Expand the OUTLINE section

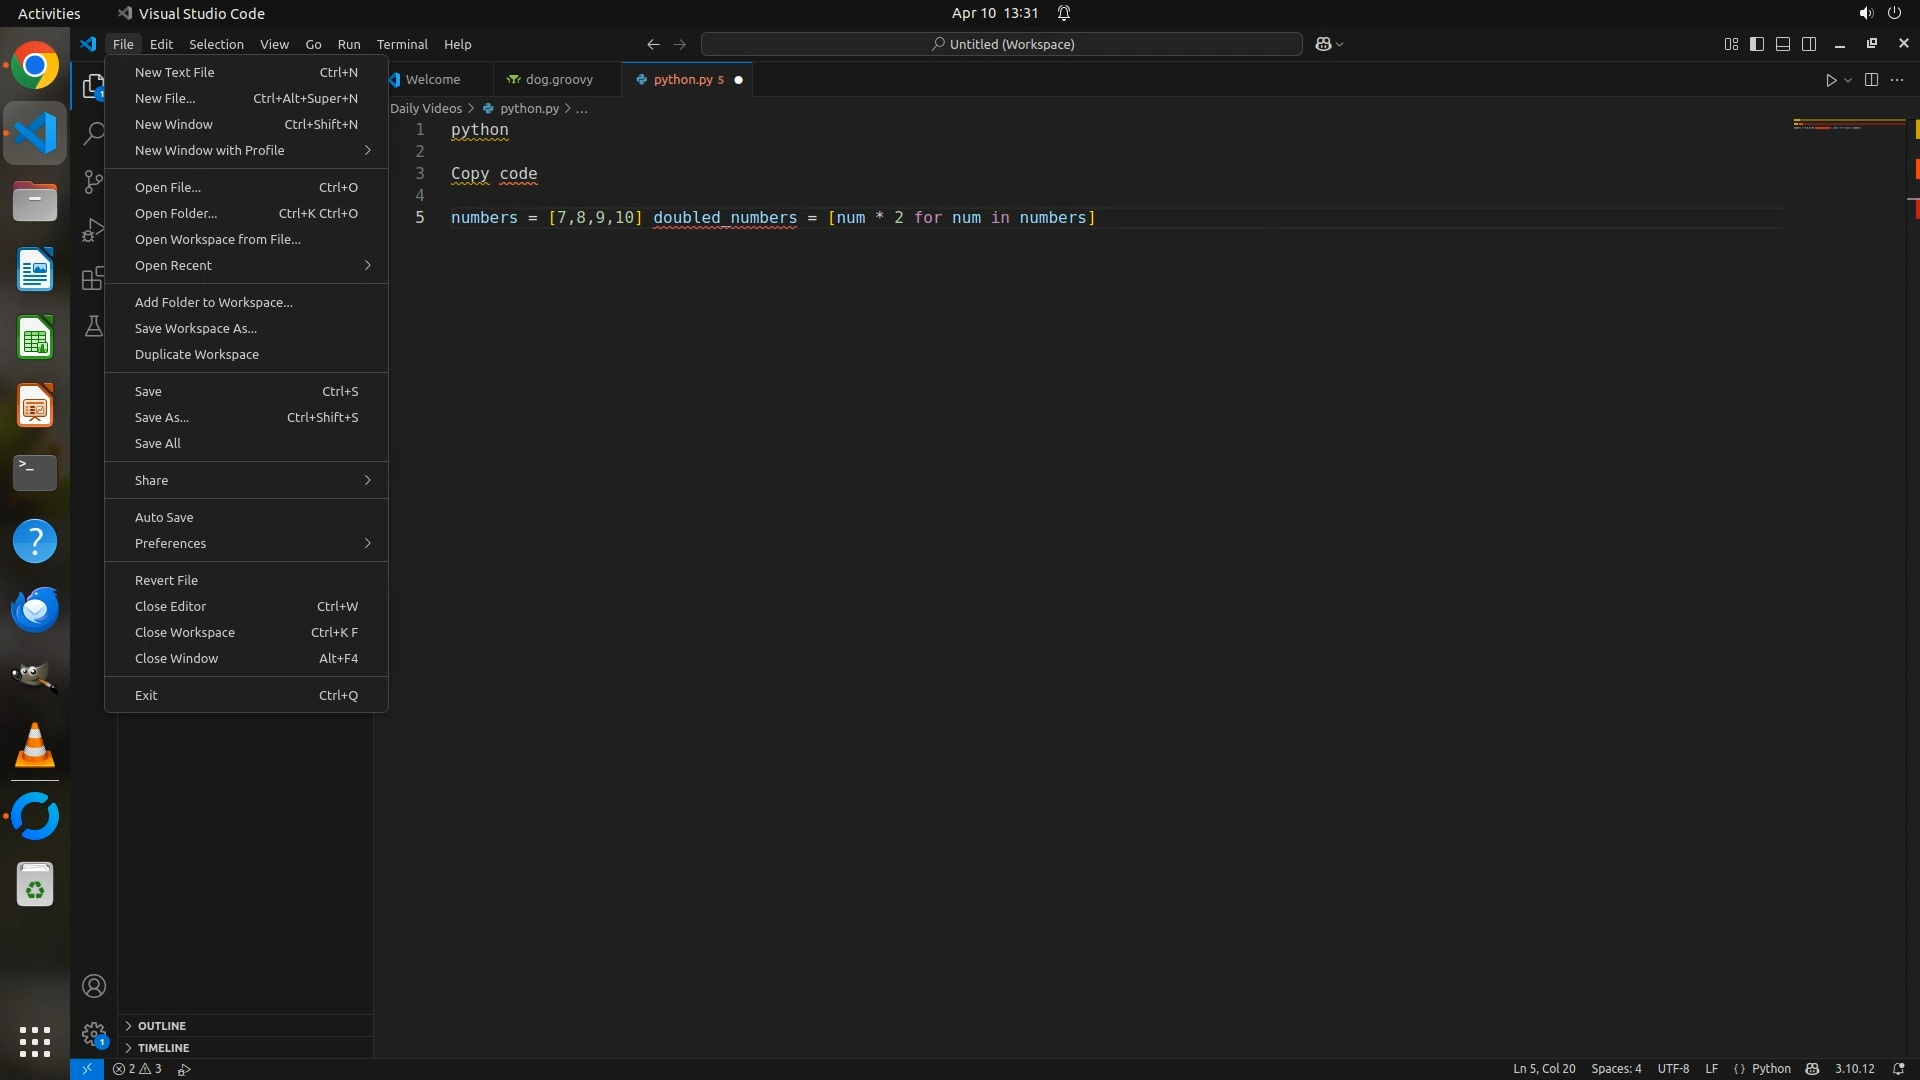(x=162, y=1026)
